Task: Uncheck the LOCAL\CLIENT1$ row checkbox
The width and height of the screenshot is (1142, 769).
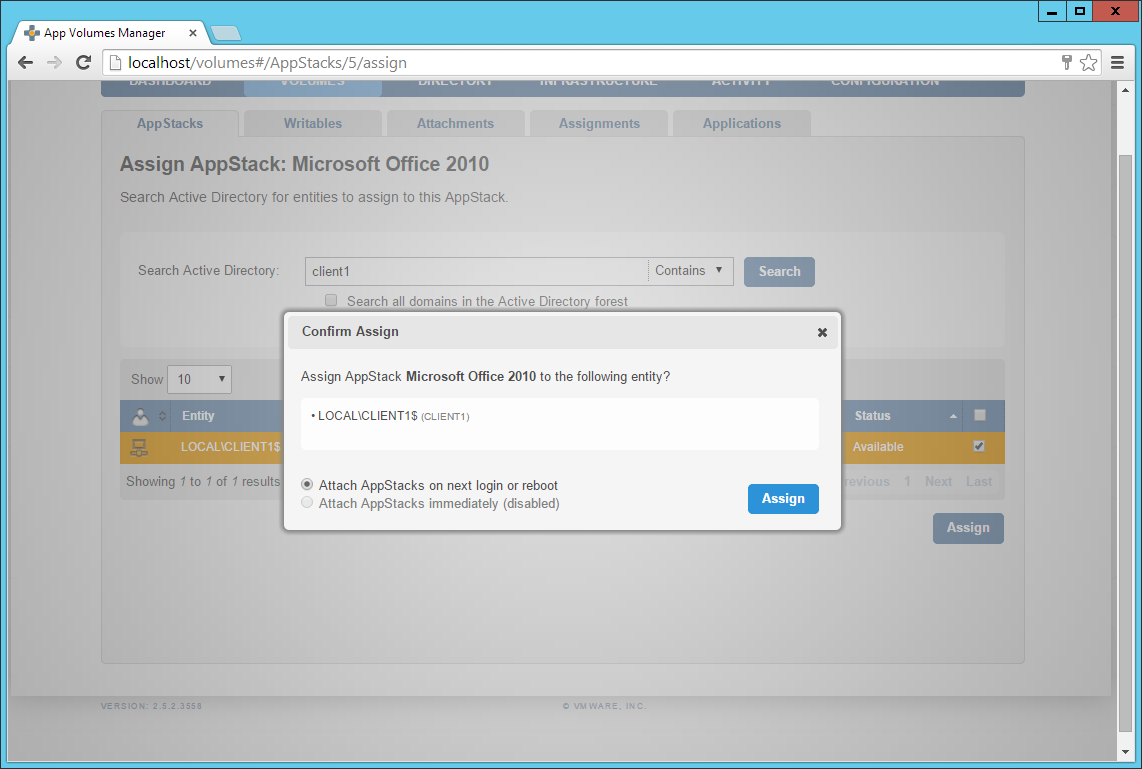Action: click(x=980, y=446)
